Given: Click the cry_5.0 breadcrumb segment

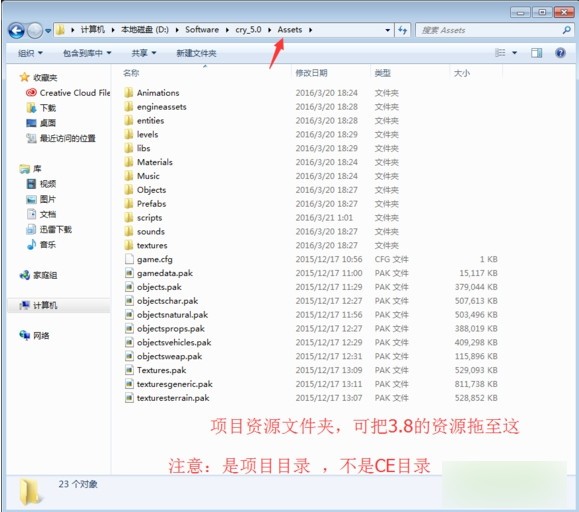Looking at the screenshot, I should [248, 30].
